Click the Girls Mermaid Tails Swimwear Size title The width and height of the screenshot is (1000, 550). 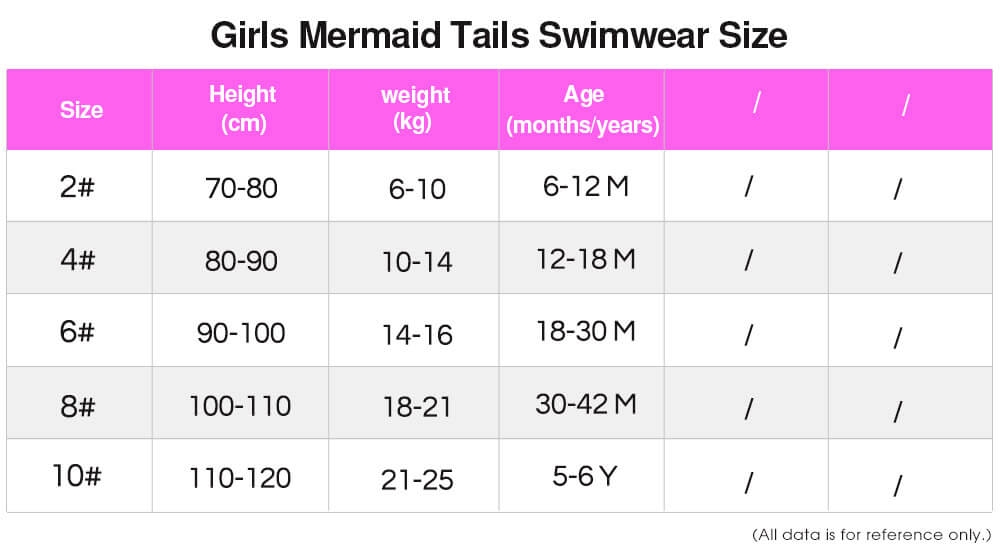click(x=499, y=36)
